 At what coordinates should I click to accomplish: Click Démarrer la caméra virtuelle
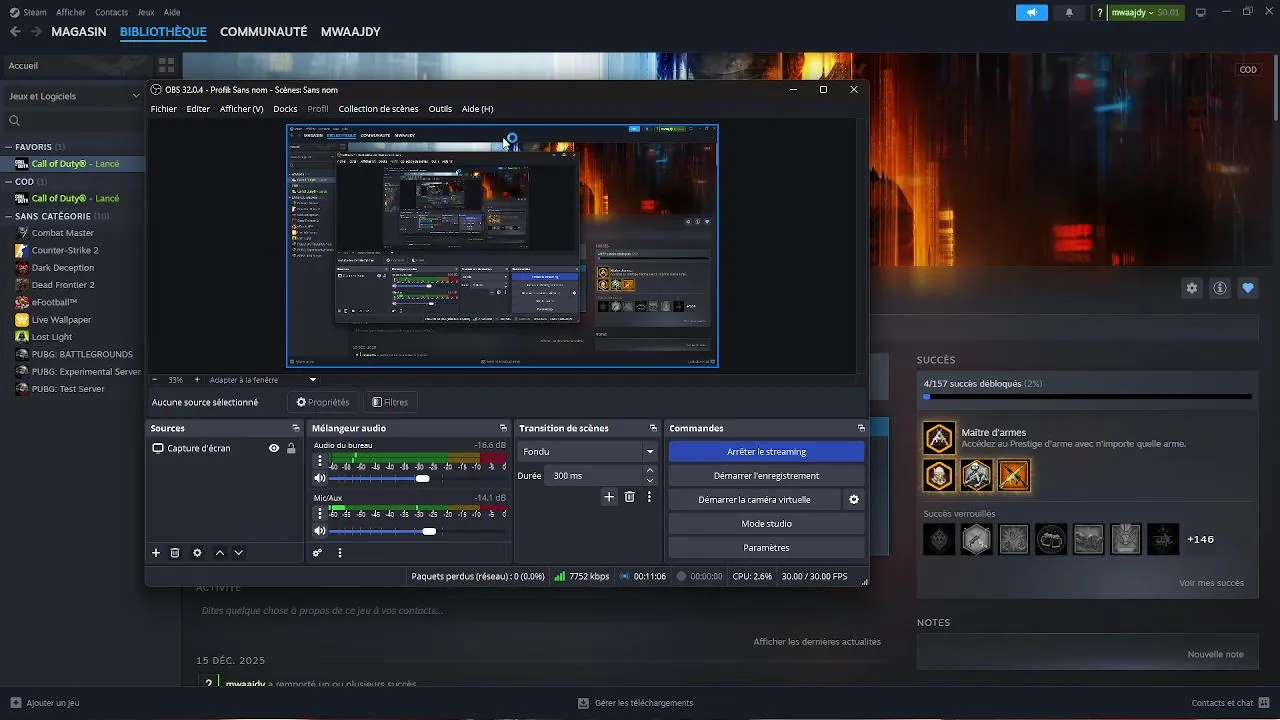pos(755,500)
